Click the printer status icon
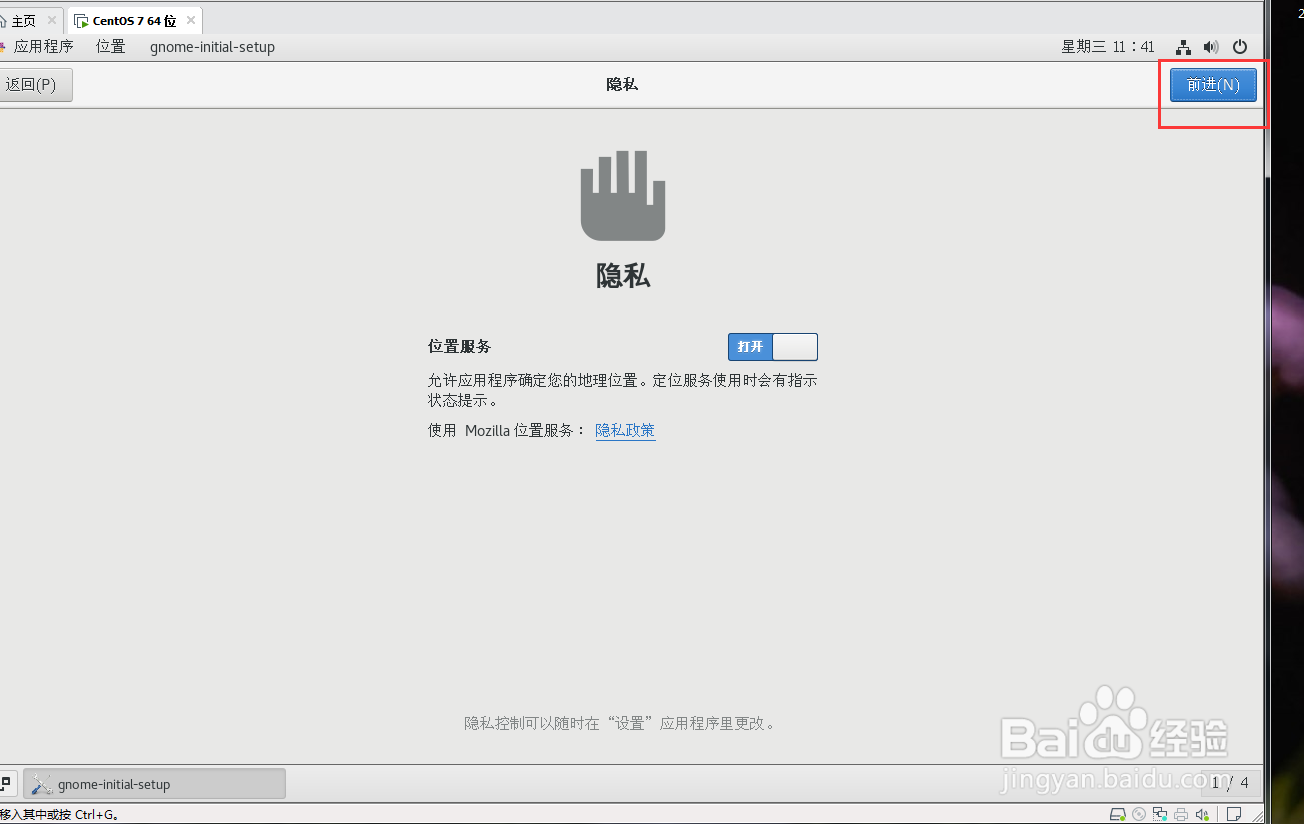 1181,814
